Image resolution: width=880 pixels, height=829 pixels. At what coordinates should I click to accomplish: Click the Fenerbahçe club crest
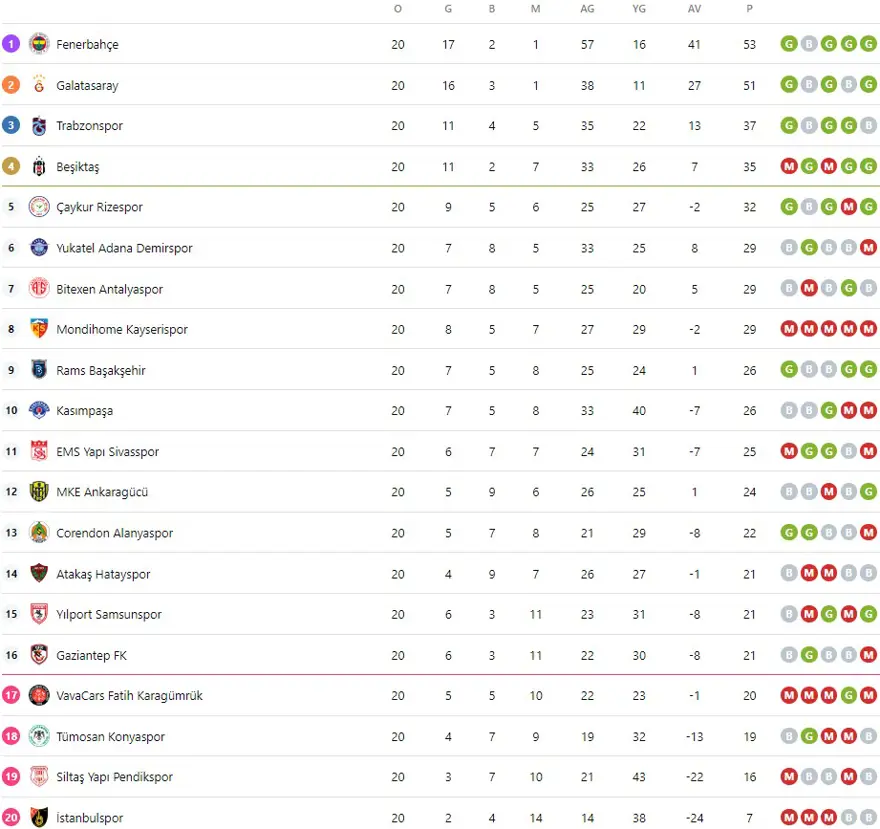pyautogui.click(x=39, y=44)
